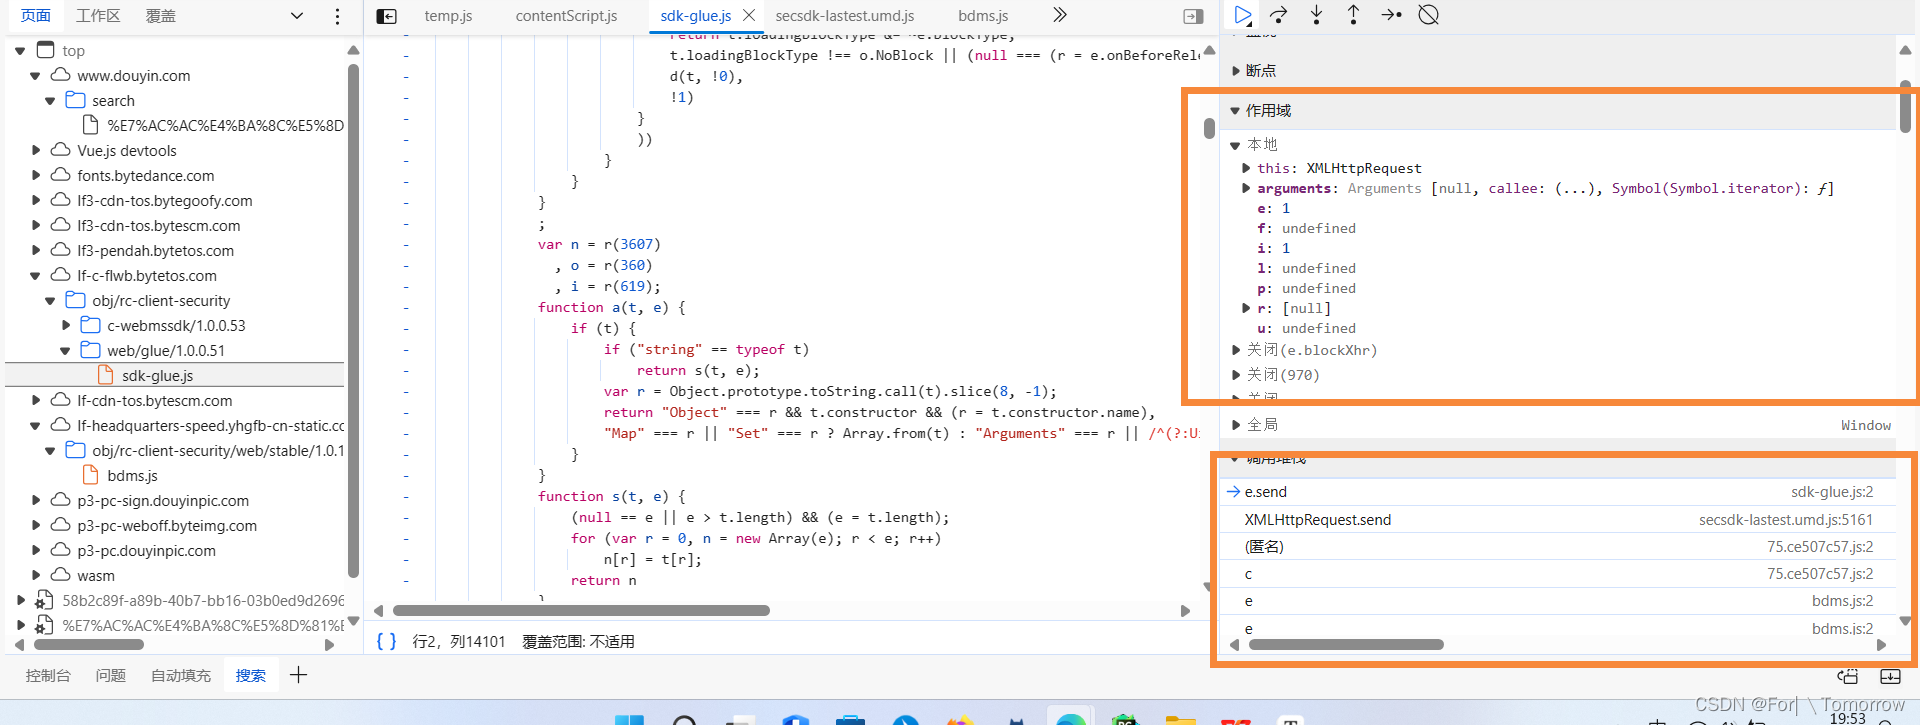Expand the r: [null] variable
This screenshot has height=725, width=1920.
(x=1246, y=308)
